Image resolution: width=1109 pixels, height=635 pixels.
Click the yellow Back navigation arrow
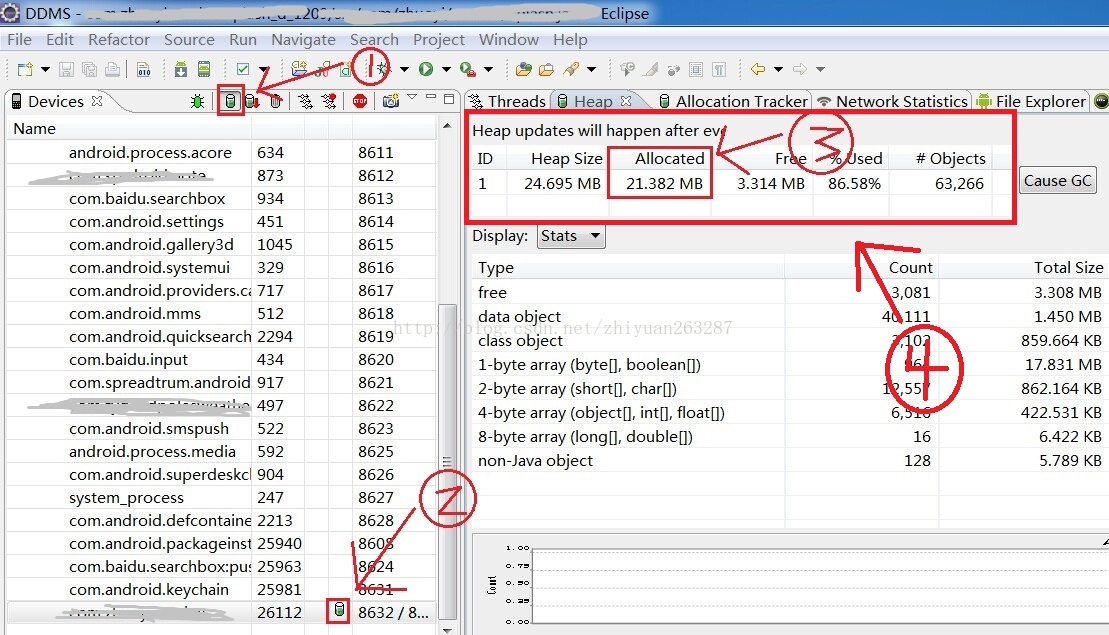757,69
